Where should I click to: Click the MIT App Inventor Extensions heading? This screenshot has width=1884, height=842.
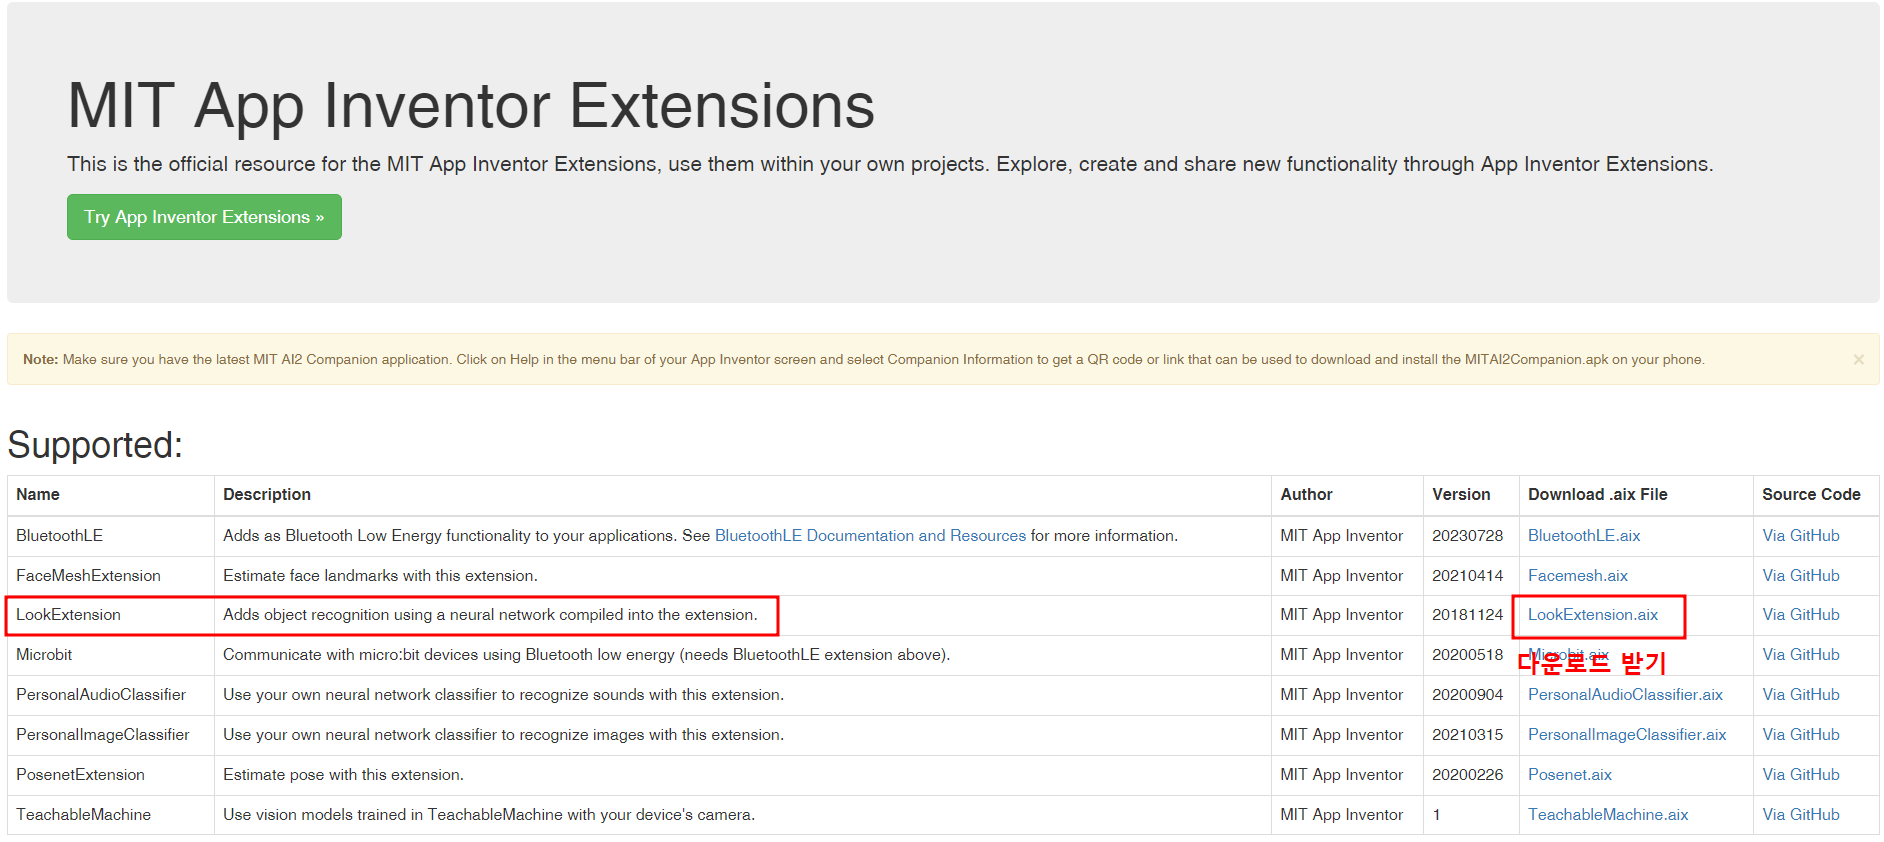[471, 106]
